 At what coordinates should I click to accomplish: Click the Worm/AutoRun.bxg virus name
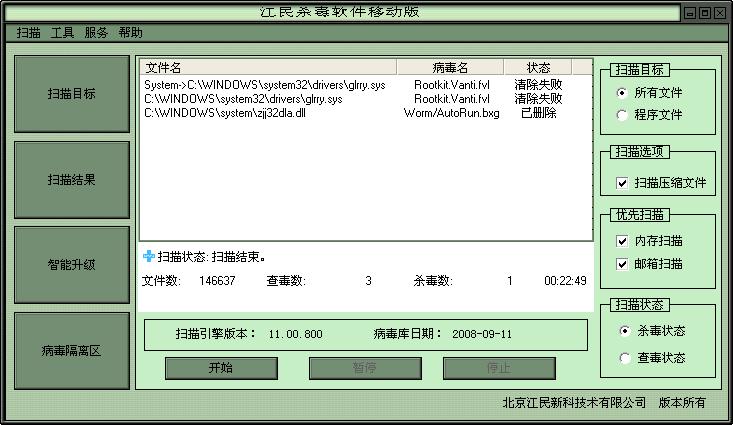click(x=452, y=113)
